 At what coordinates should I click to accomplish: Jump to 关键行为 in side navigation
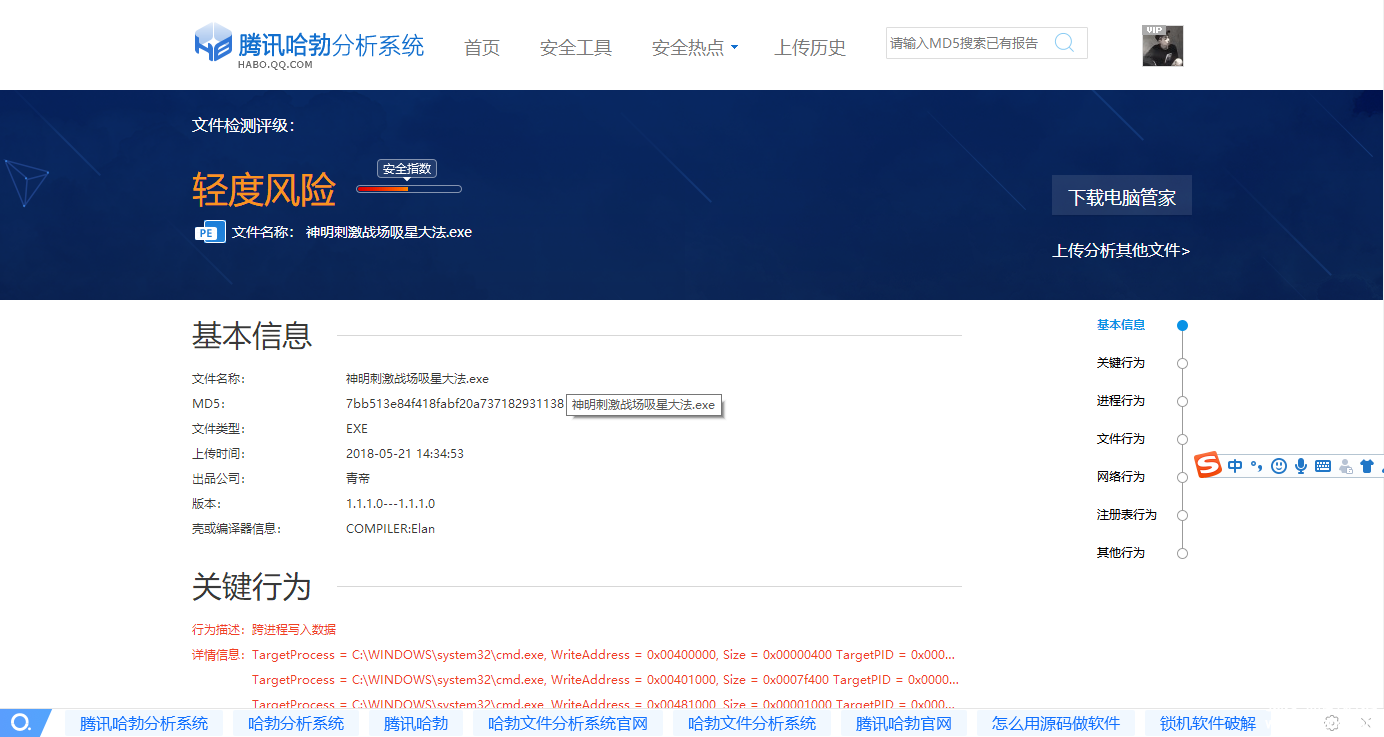point(1121,363)
